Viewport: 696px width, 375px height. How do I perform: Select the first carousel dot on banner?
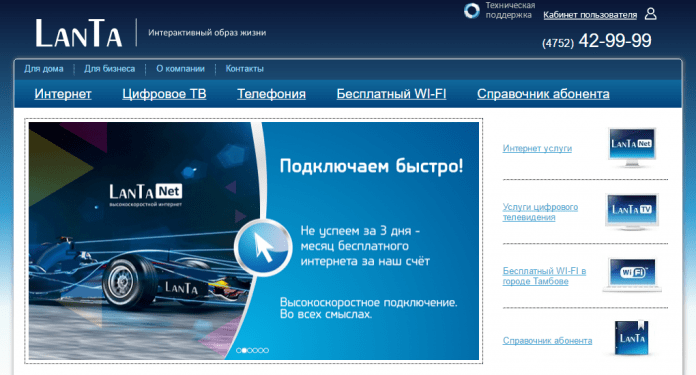point(239,351)
